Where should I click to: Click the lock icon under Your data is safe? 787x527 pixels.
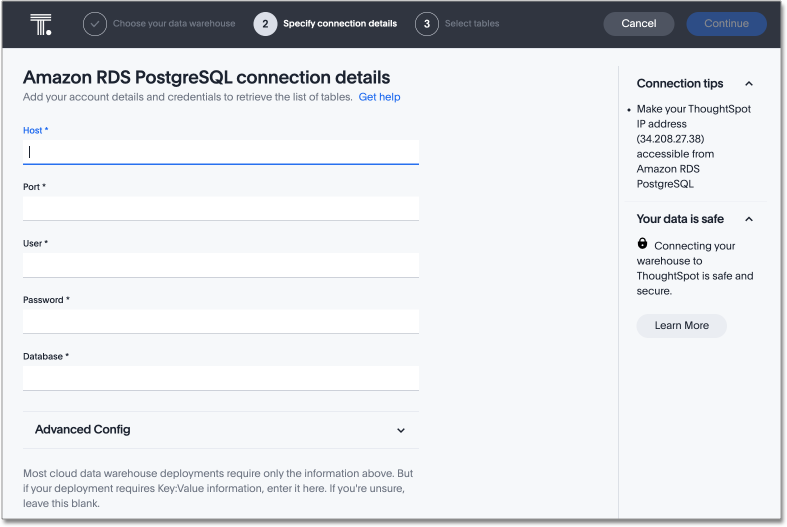(643, 244)
